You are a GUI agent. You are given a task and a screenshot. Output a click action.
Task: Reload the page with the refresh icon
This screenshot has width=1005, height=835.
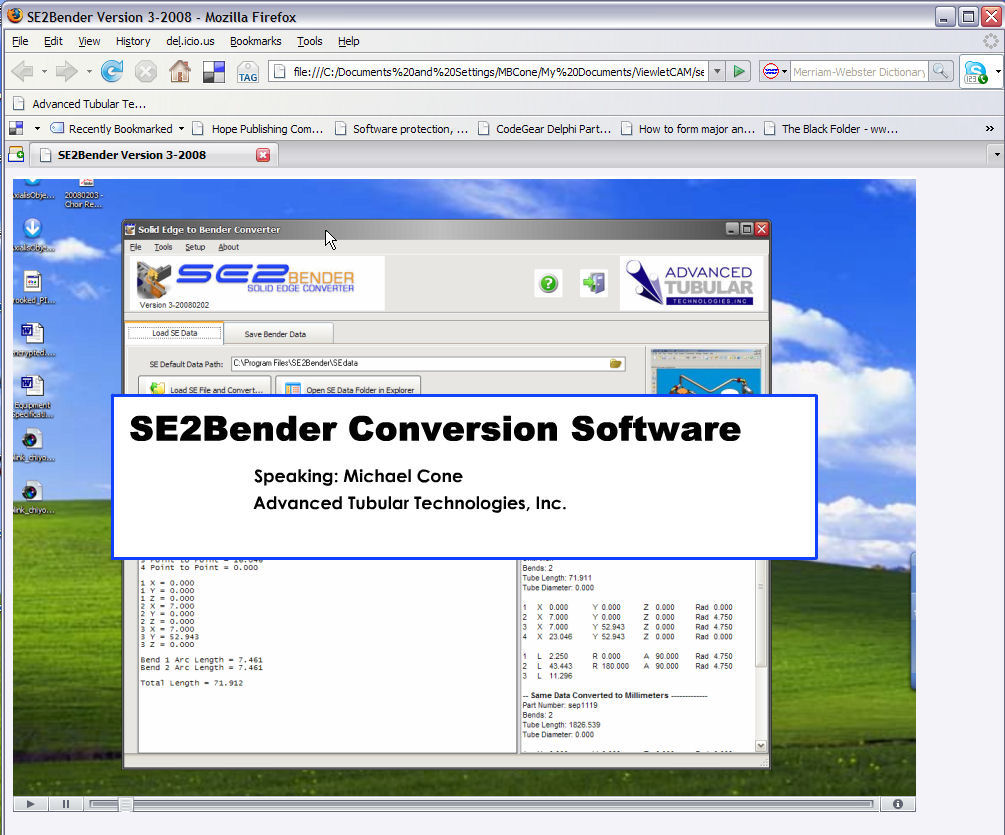tap(112, 71)
